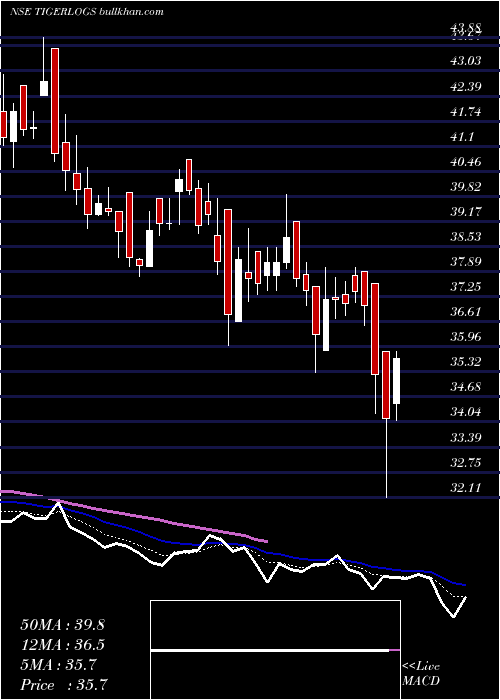Click the 41.1 price level label
The width and height of the screenshot is (500, 700).
(462, 137)
